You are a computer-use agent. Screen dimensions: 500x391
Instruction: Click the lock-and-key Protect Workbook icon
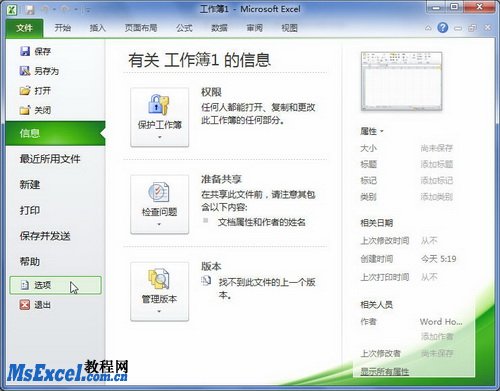159,104
